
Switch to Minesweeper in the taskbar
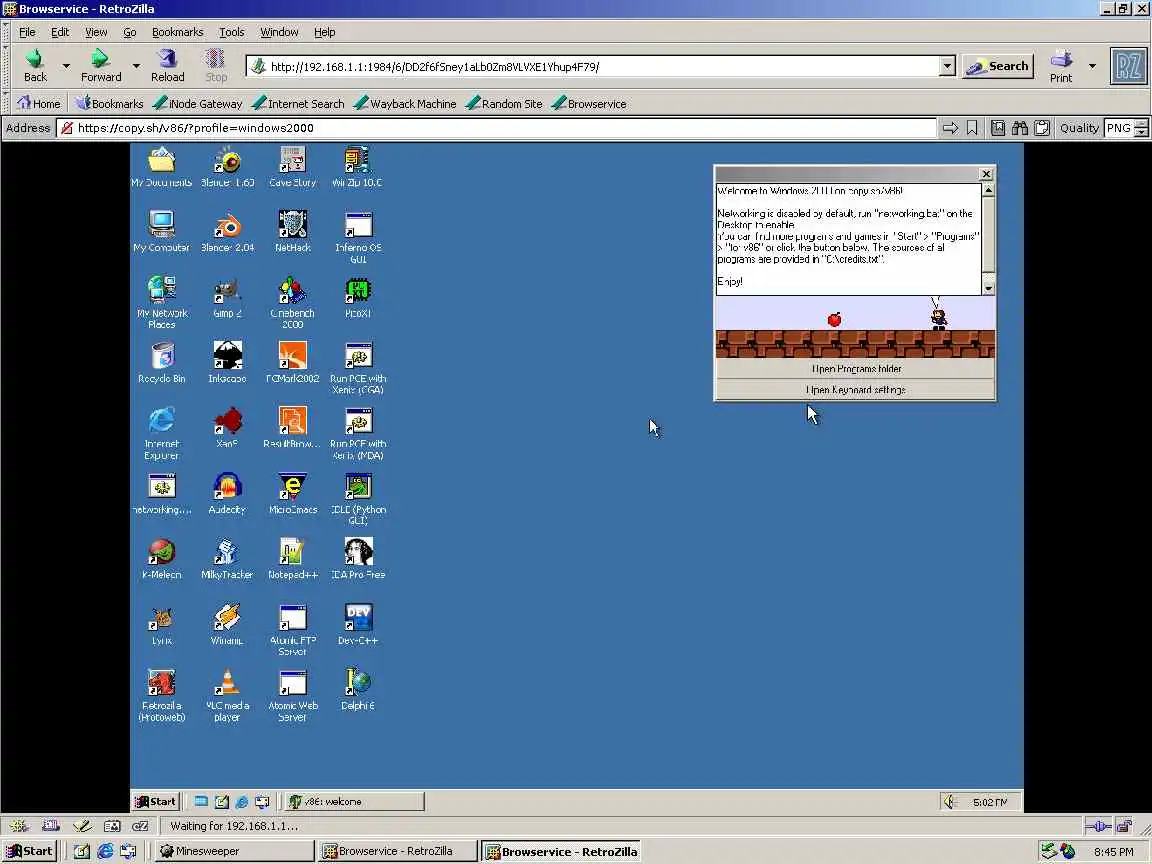pyautogui.click(x=235, y=851)
